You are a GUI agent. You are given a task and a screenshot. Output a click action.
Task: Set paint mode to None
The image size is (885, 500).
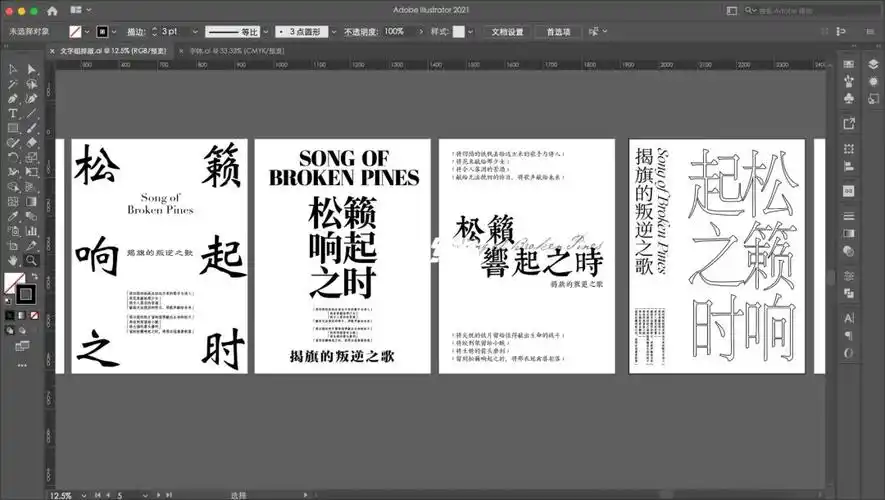(34, 315)
